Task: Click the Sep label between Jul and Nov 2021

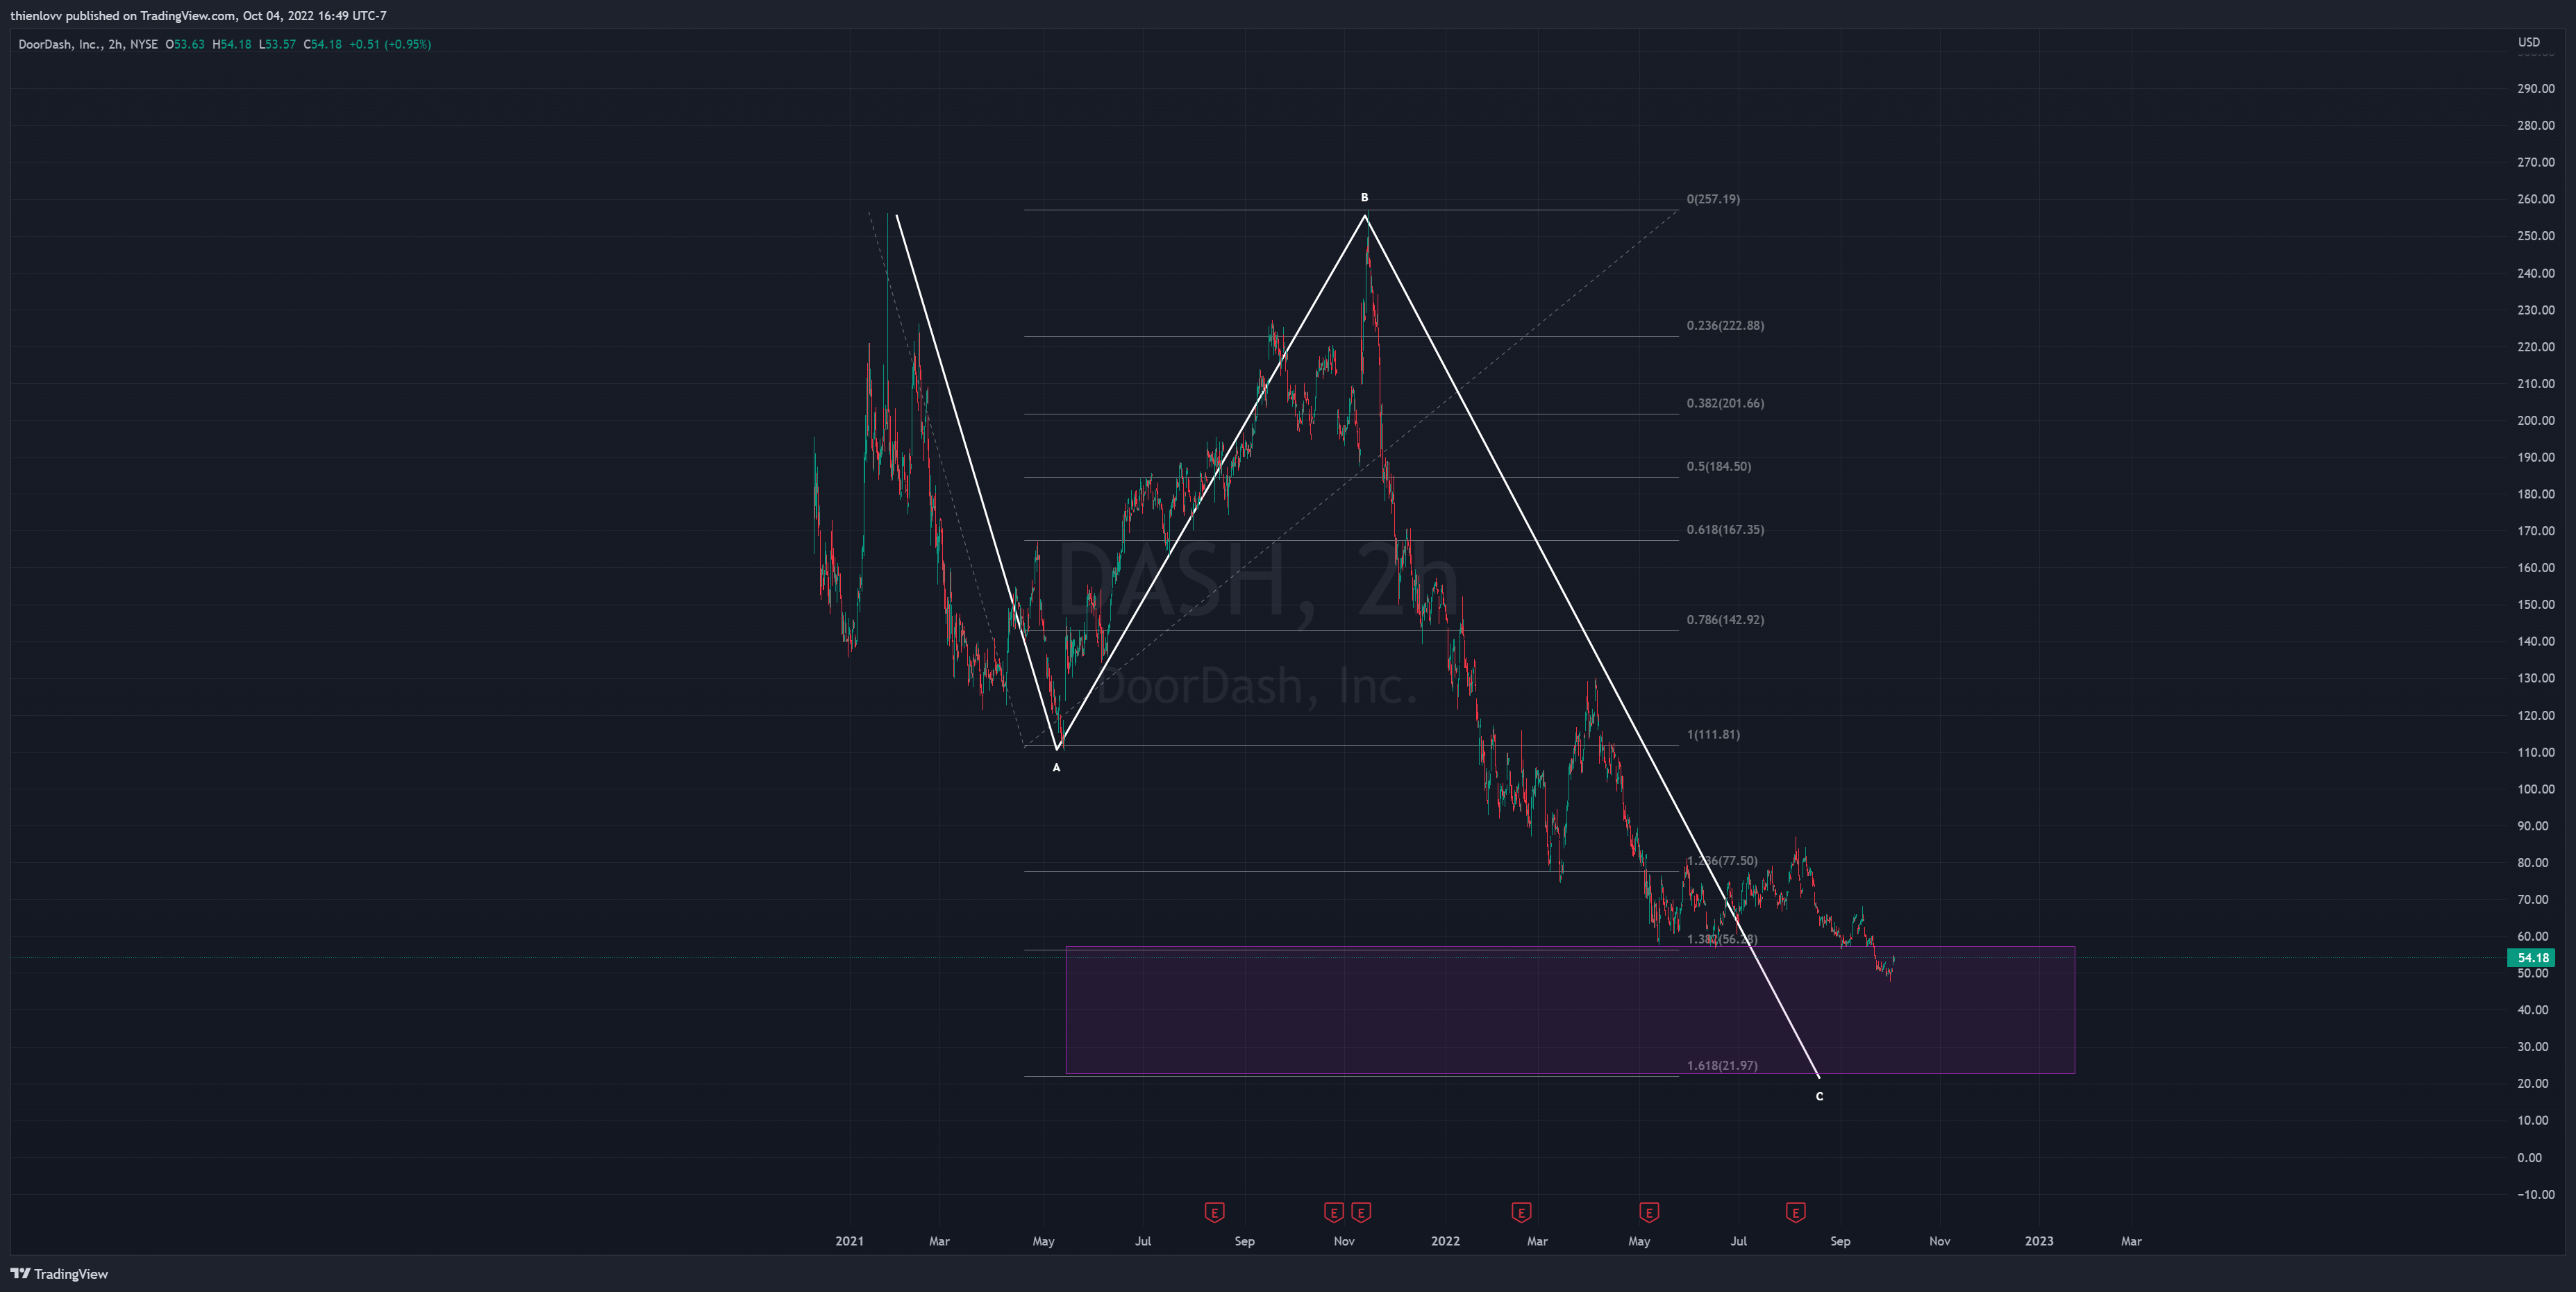Action: point(1244,1241)
